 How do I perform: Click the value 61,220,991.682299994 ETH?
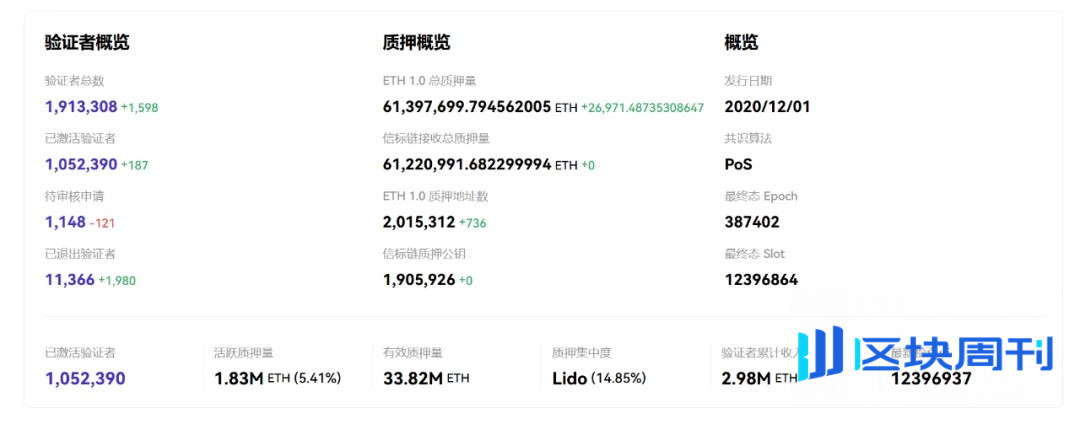[x=480, y=165]
